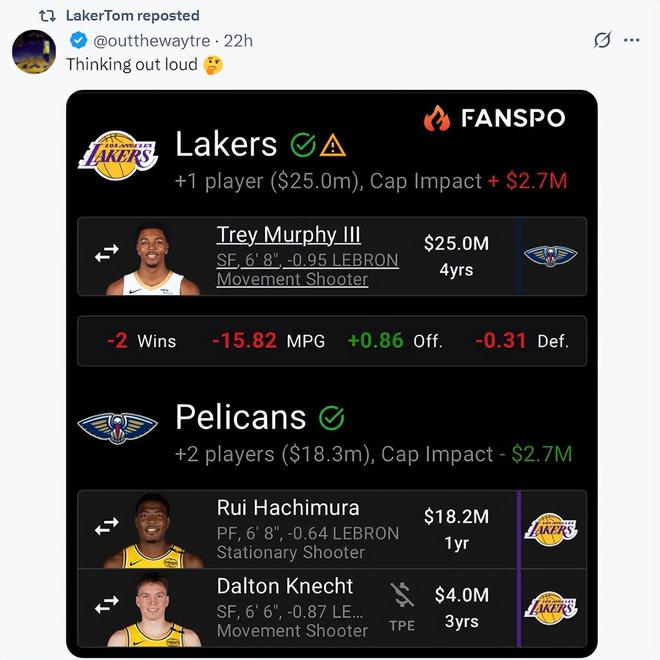
Task: Click the repost arrows icon beside LakerTom
Action: (46, 16)
